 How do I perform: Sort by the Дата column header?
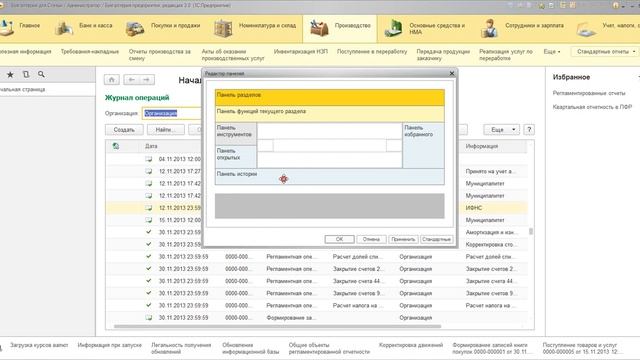click(151, 146)
